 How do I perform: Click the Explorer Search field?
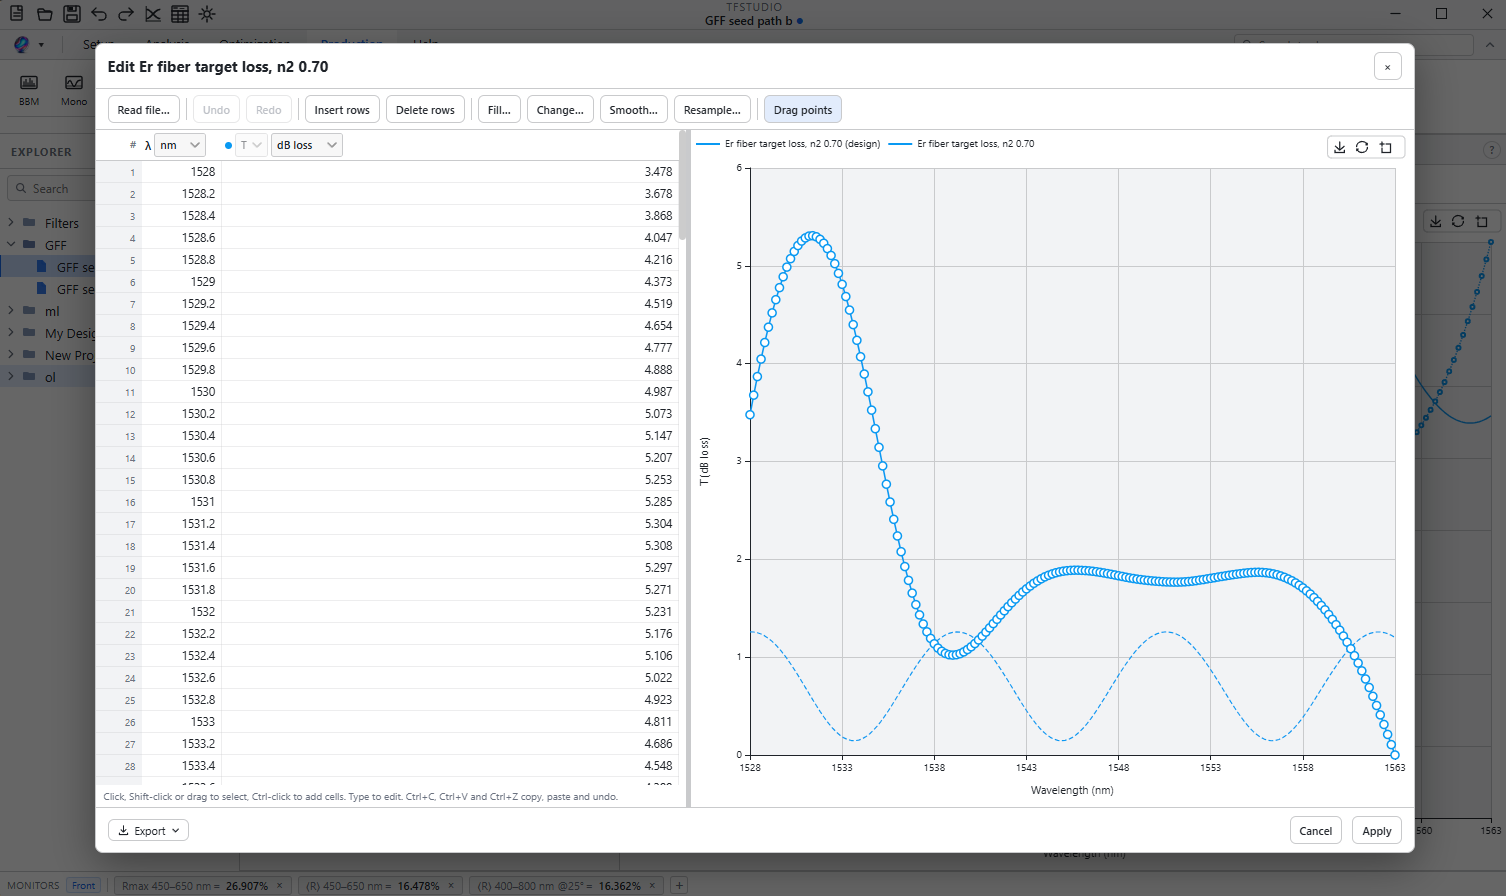52,188
